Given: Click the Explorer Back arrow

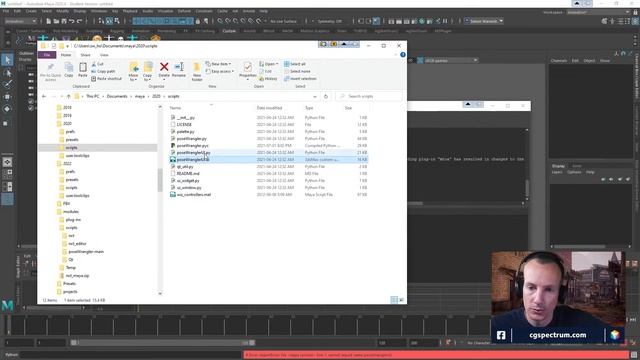Looking at the screenshot, I should click(44, 96).
